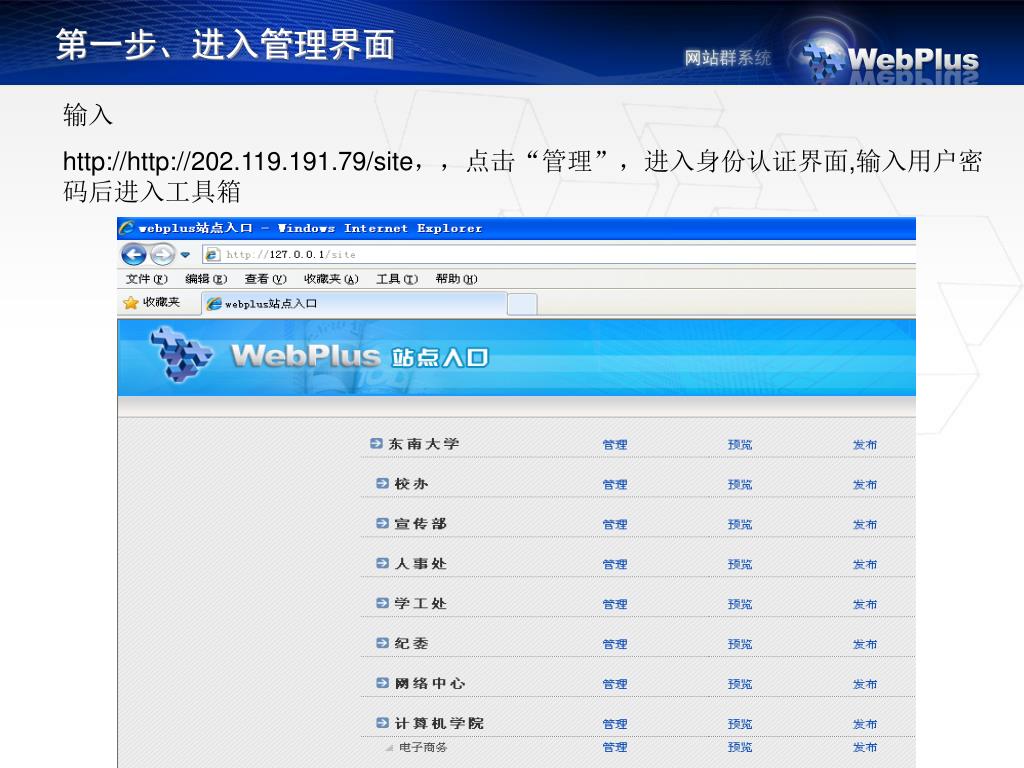Select the 东南大学 site name
Screen dimensions: 1024x768
point(424,443)
